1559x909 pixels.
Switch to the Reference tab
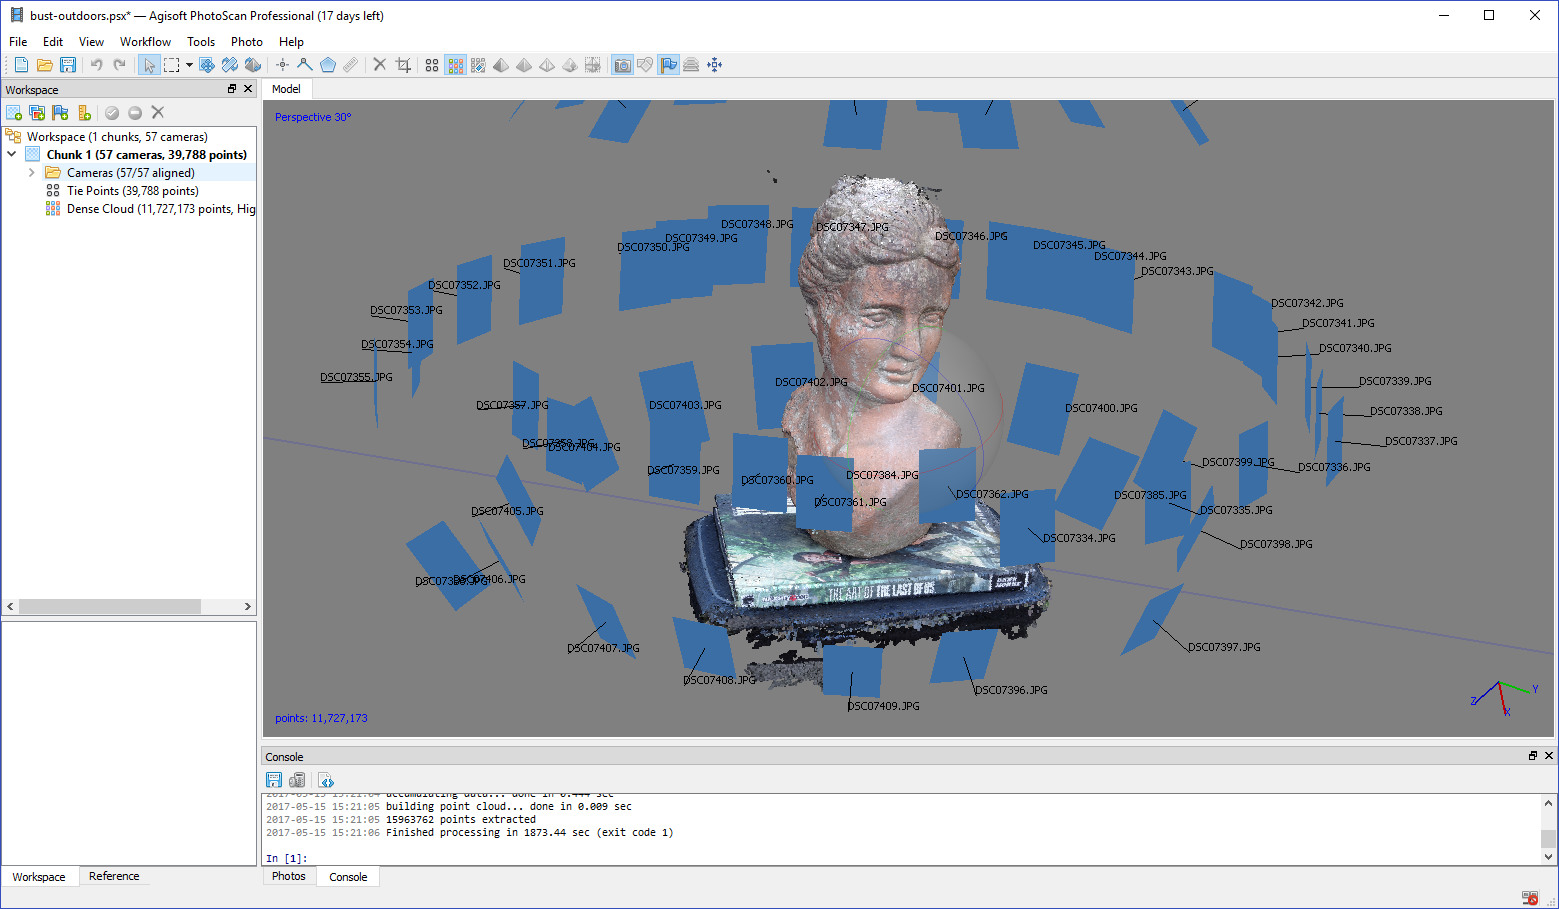tap(114, 876)
